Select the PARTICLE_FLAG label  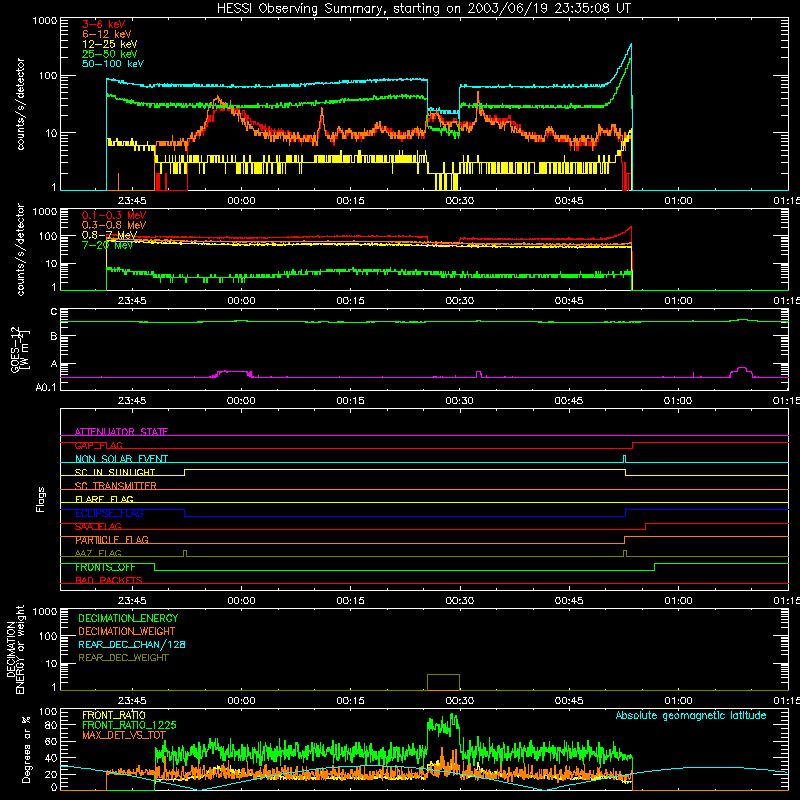(112, 540)
